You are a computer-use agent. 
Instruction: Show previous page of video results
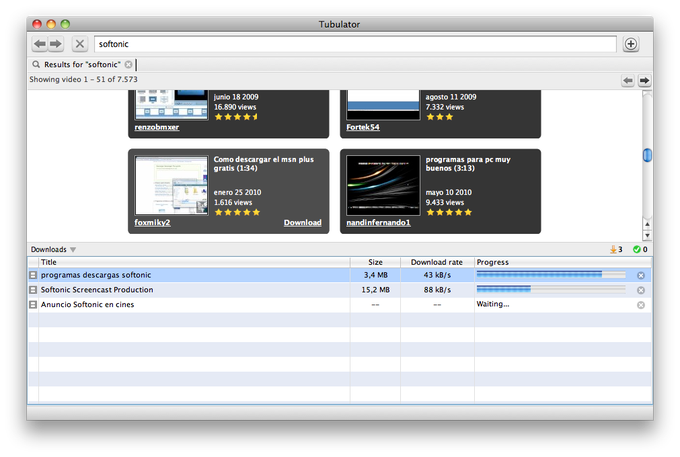pos(628,80)
